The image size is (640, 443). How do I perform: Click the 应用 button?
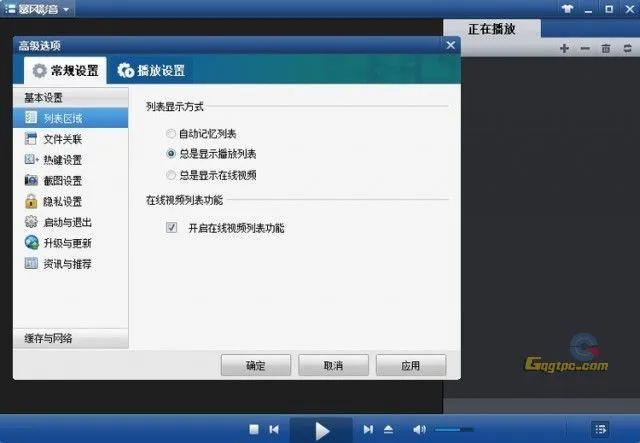click(411, 365)
